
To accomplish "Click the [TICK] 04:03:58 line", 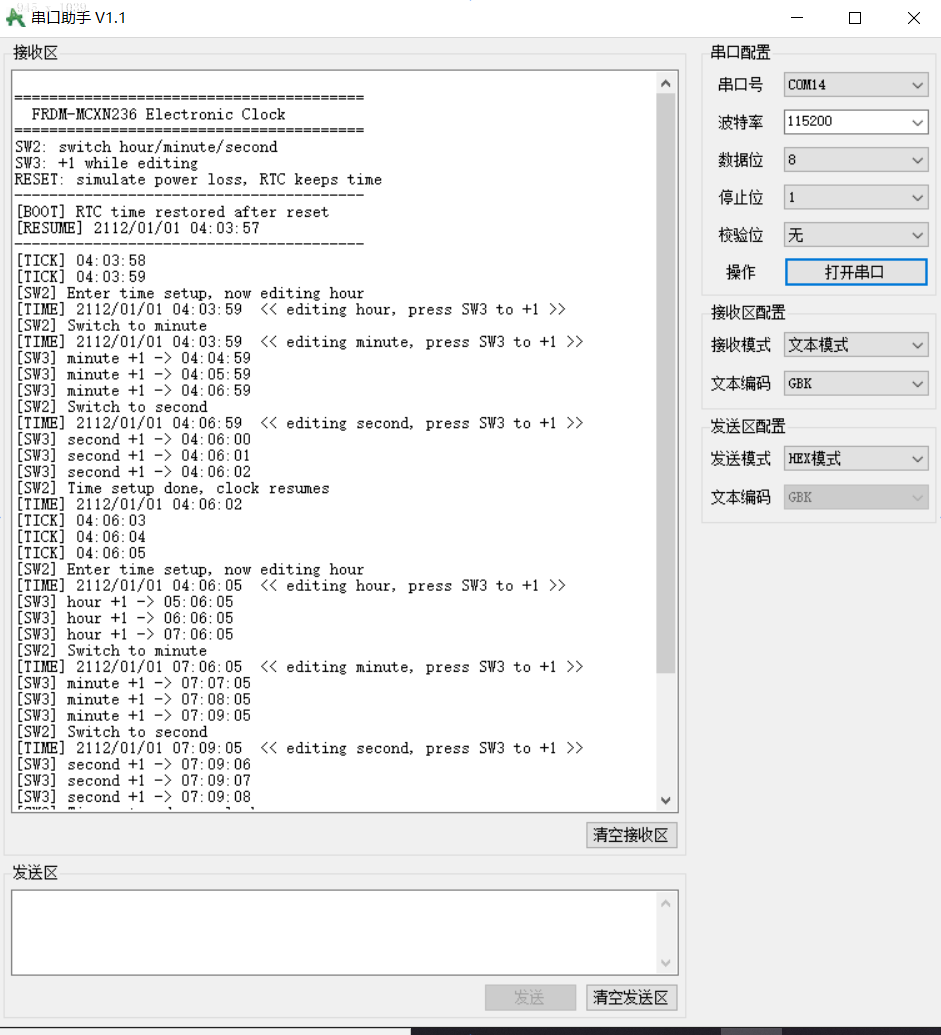I will click(x=81, y=261).
